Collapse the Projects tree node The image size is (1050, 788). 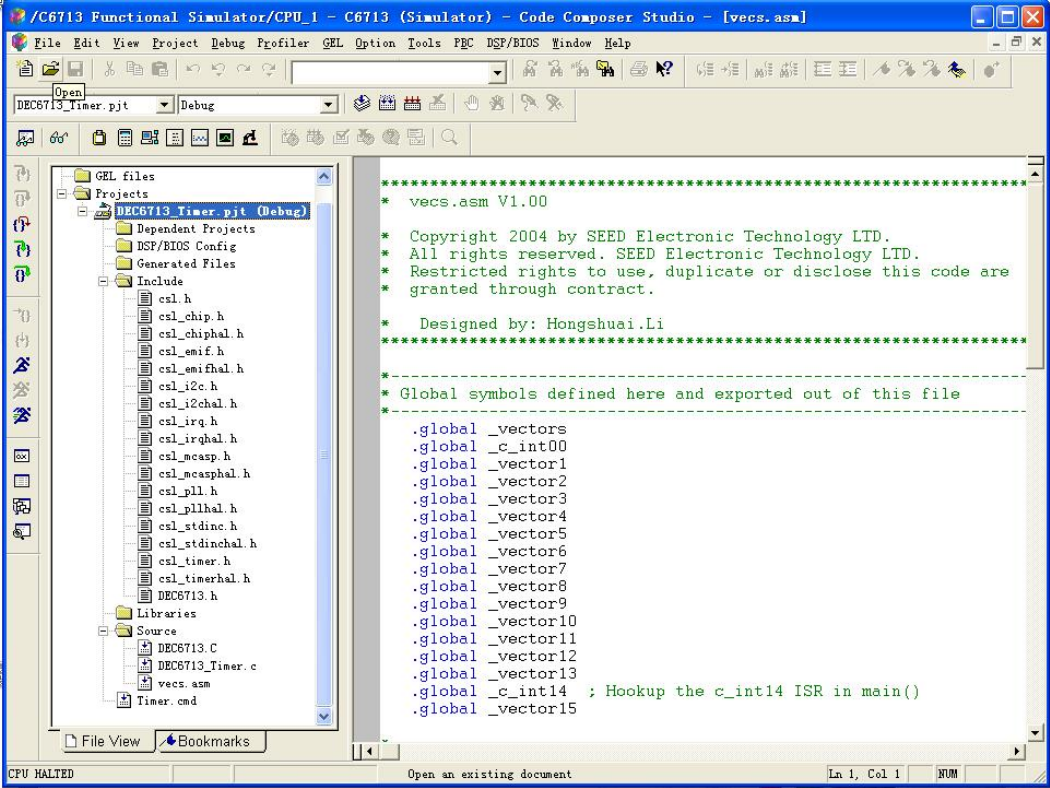(x=62, y=193)
